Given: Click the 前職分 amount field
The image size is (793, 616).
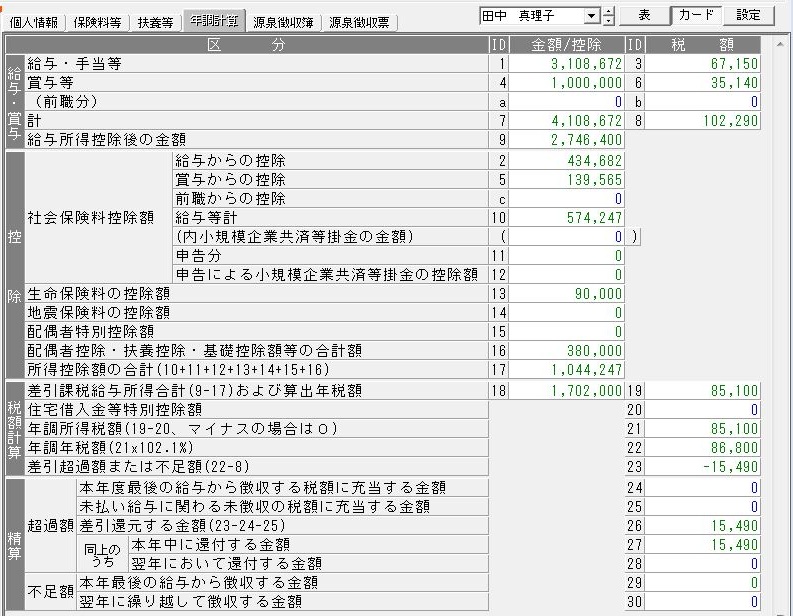Looking at the screenshot, I should (x=567, y=102).
